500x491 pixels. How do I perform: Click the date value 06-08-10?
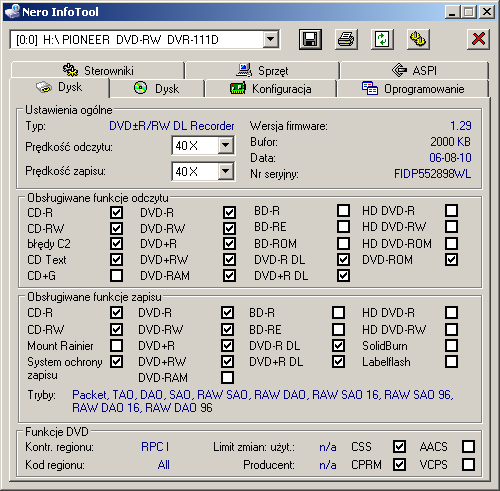tap(450, 158)
